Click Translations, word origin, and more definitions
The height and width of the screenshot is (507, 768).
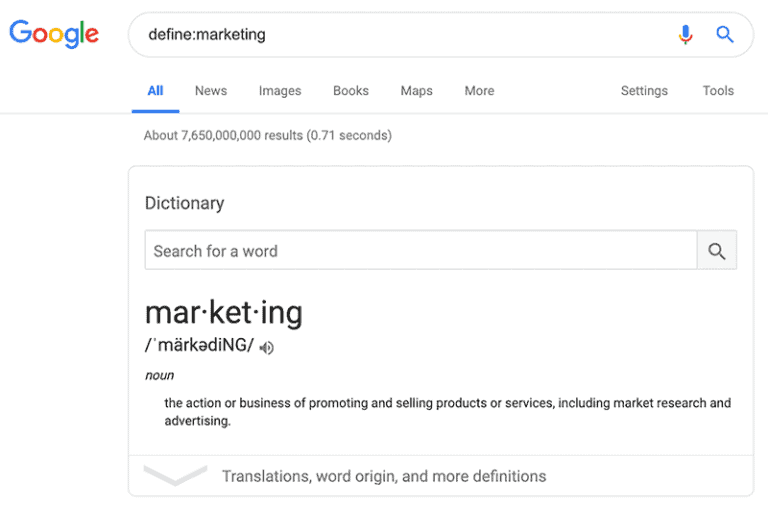pyautogui.click(x=384, y=476)
